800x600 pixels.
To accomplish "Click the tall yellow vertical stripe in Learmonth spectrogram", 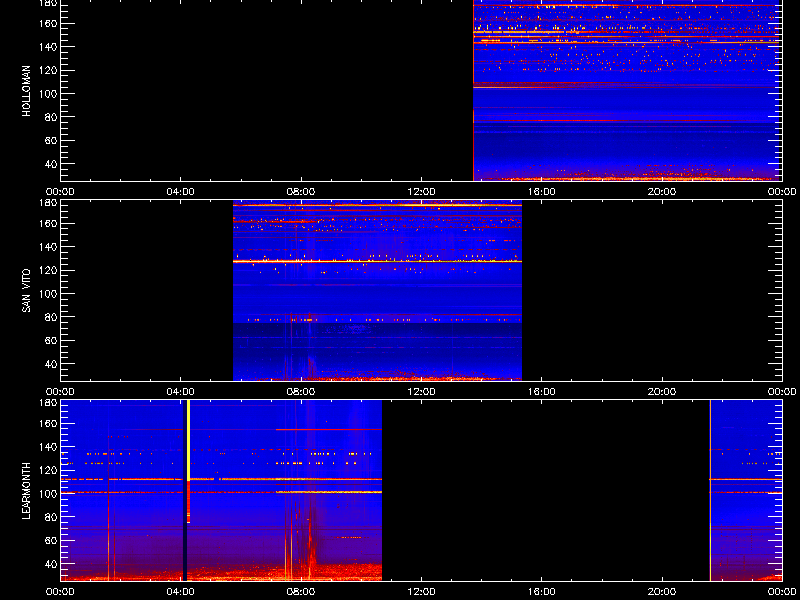I will pos(189,439).
